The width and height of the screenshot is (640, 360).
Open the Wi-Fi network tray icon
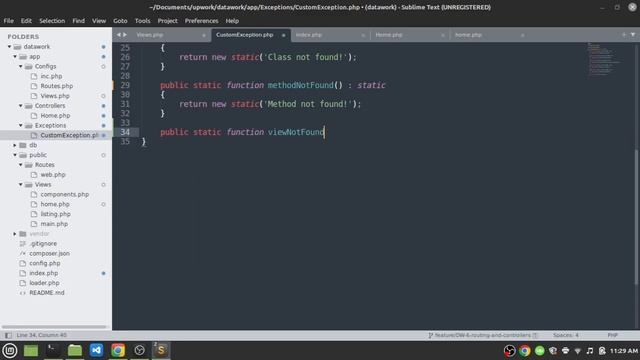pyautogui.click(x=578, y=351)
